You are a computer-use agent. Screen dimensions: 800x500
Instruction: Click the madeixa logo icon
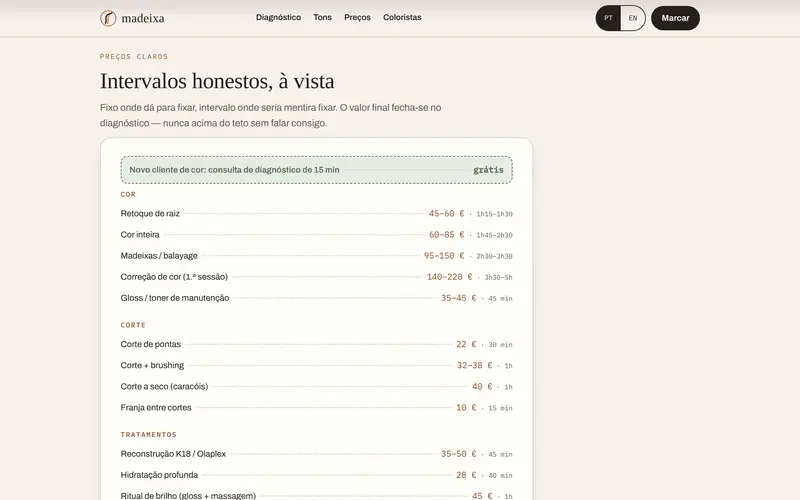point(108,18)
